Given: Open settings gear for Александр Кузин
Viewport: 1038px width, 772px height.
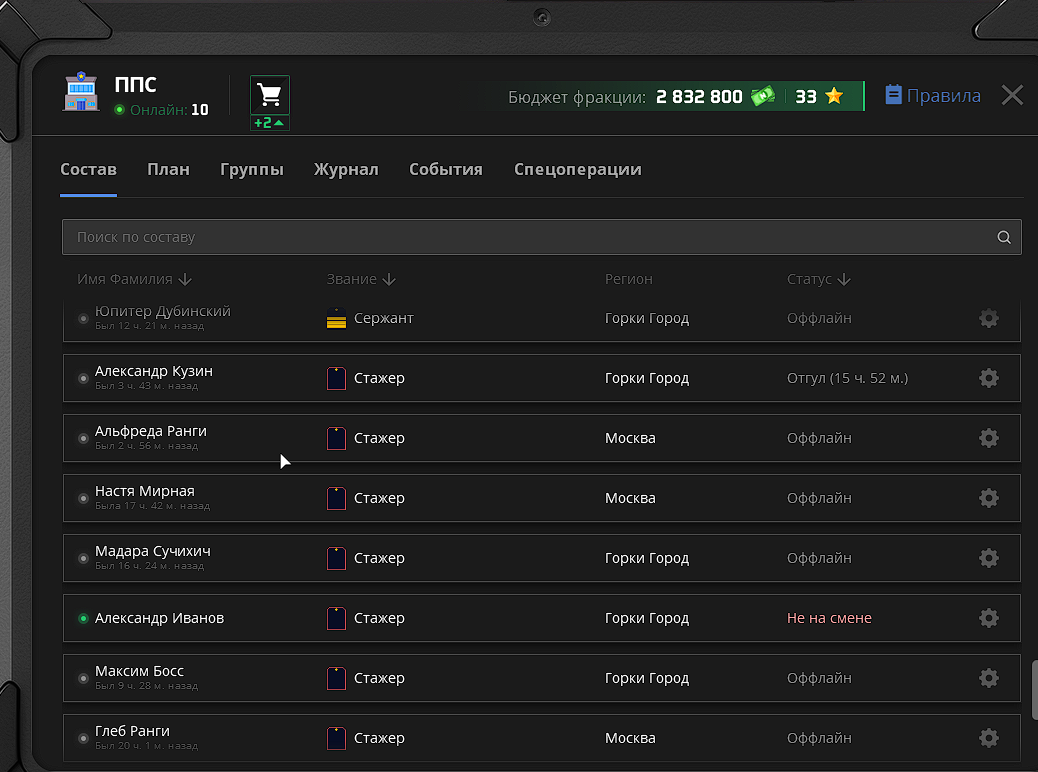Looking at the screenshot, I should click(x=988, y=378).
